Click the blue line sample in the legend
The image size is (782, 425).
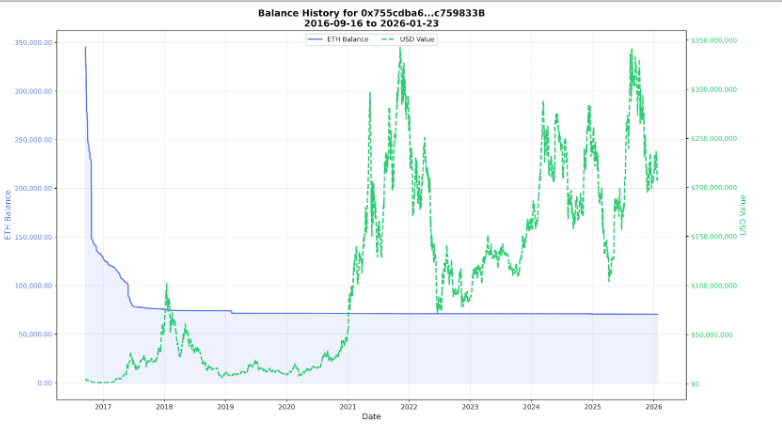(315, 39)
